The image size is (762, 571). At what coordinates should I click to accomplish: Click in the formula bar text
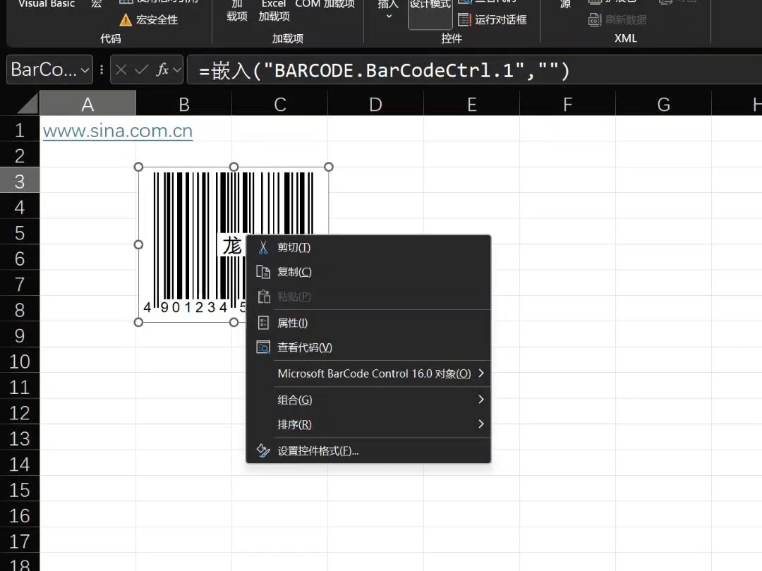click(x=384, y=71)
